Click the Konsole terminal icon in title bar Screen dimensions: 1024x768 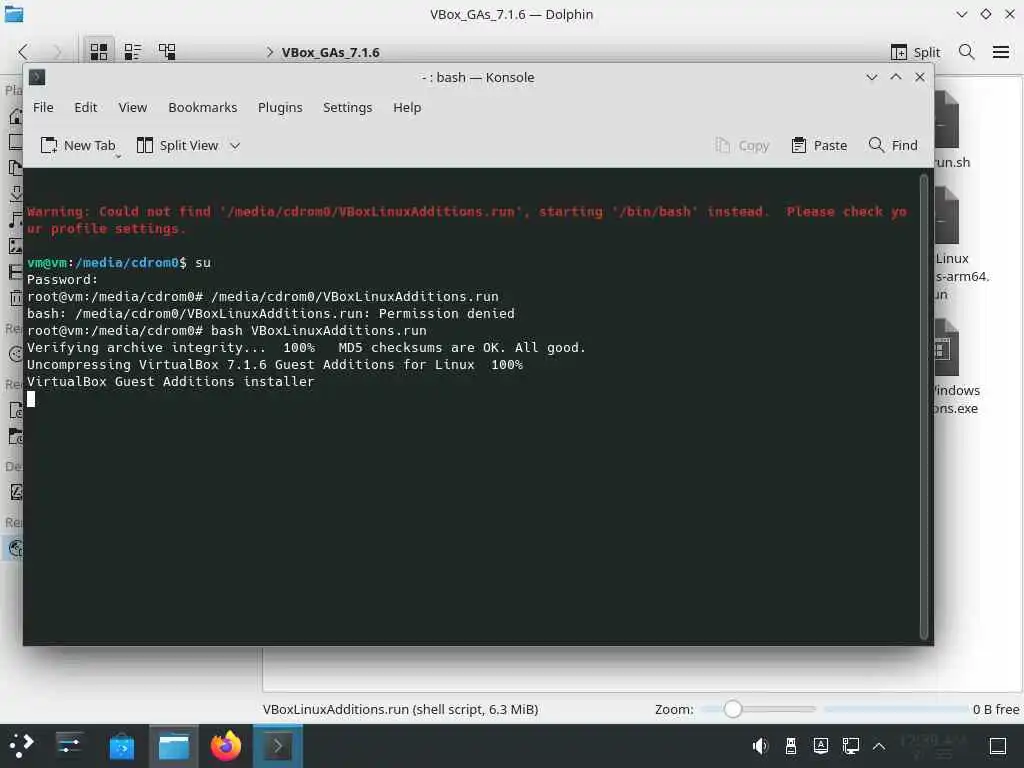(x=37, y=77)
